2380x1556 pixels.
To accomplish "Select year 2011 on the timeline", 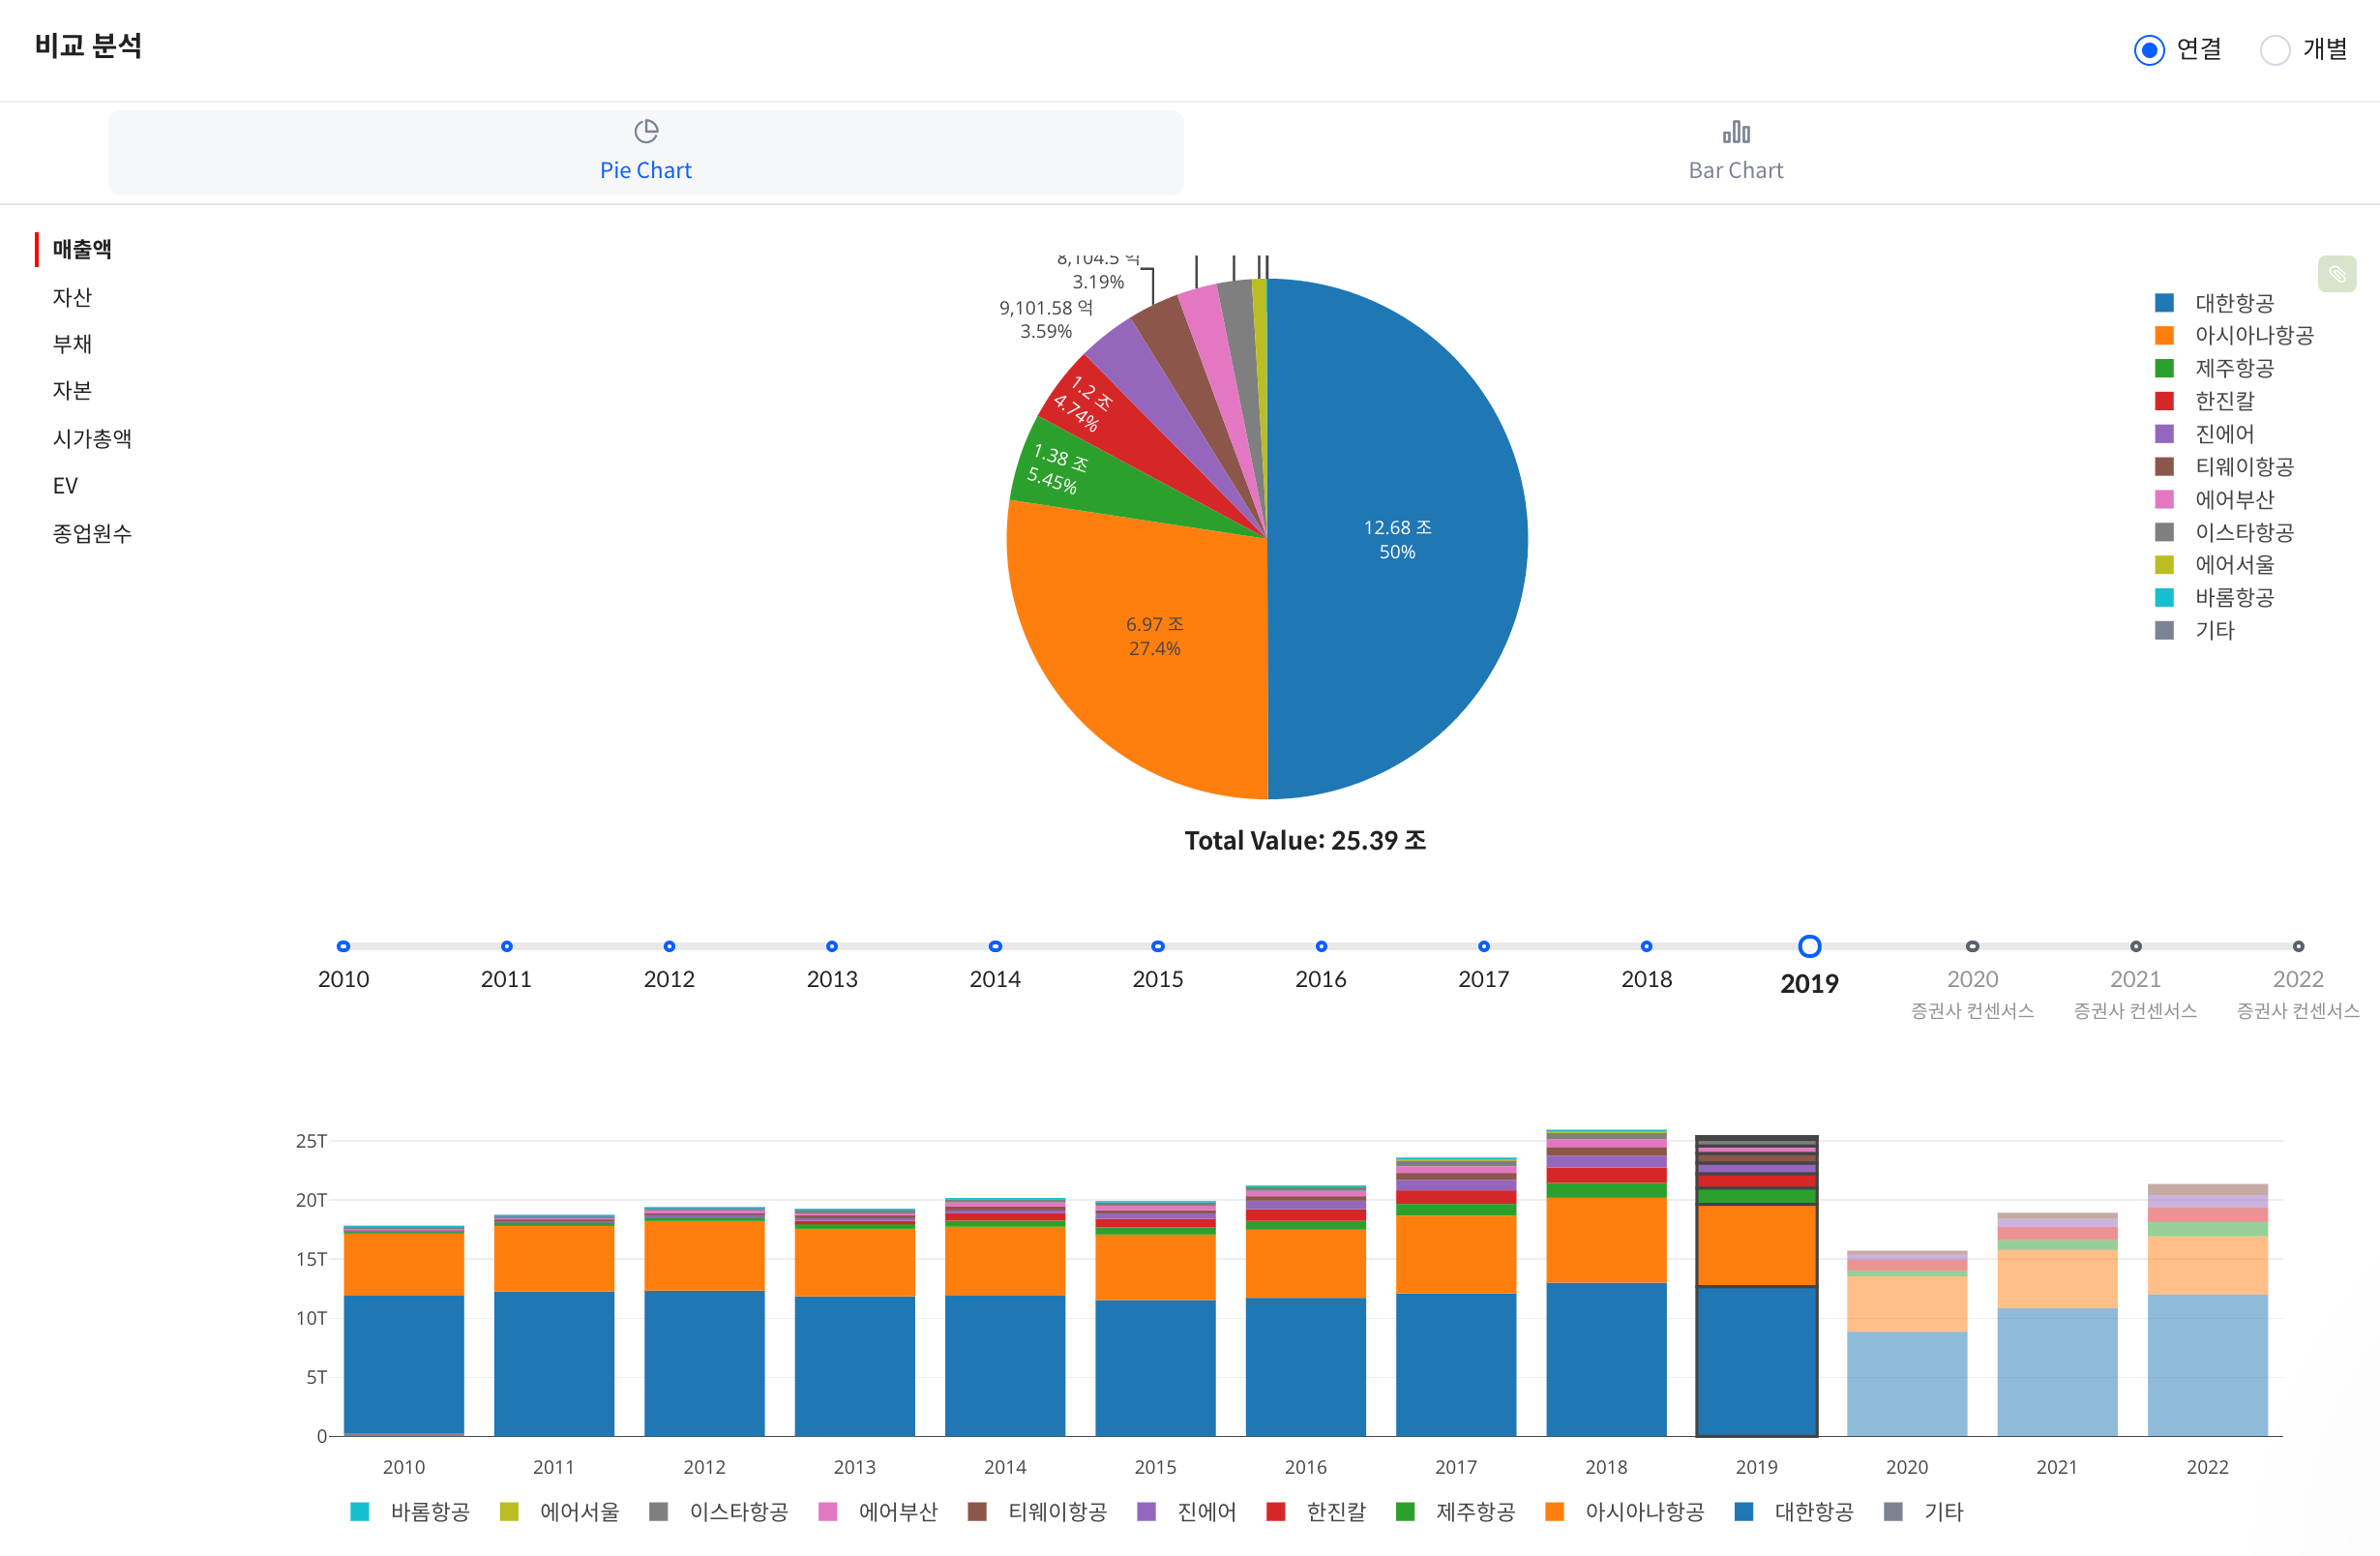I will [x=506, y=946].
